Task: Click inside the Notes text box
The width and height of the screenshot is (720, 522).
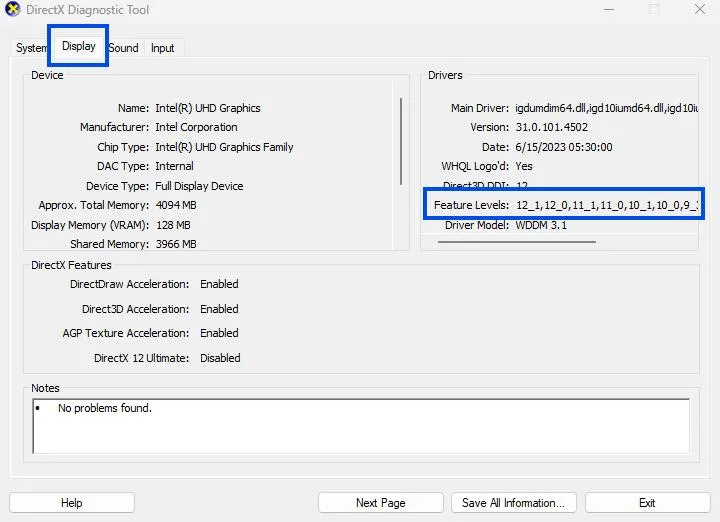Action: point(361,426)
